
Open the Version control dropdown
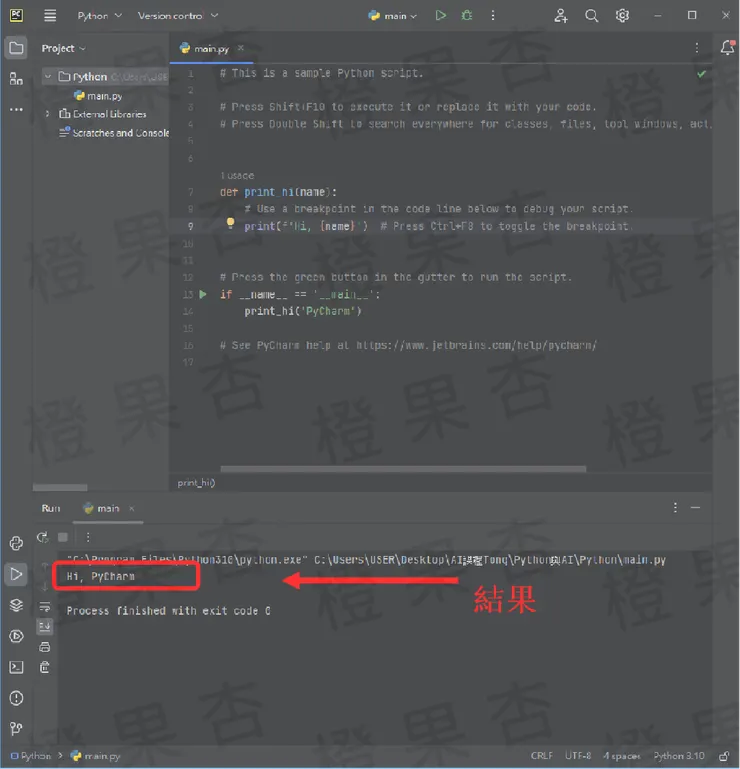[x=178, y=16]
